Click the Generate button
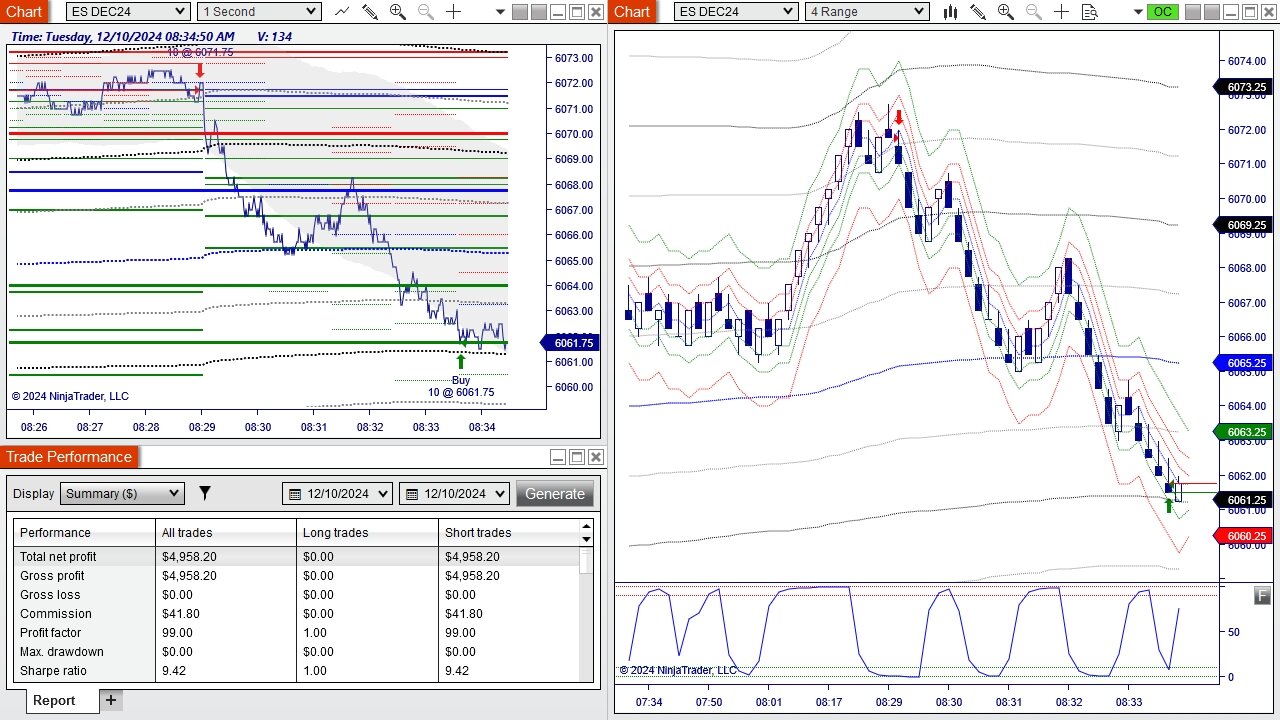The height and width of the screenshot is (720, 1280). coord(555,494)
